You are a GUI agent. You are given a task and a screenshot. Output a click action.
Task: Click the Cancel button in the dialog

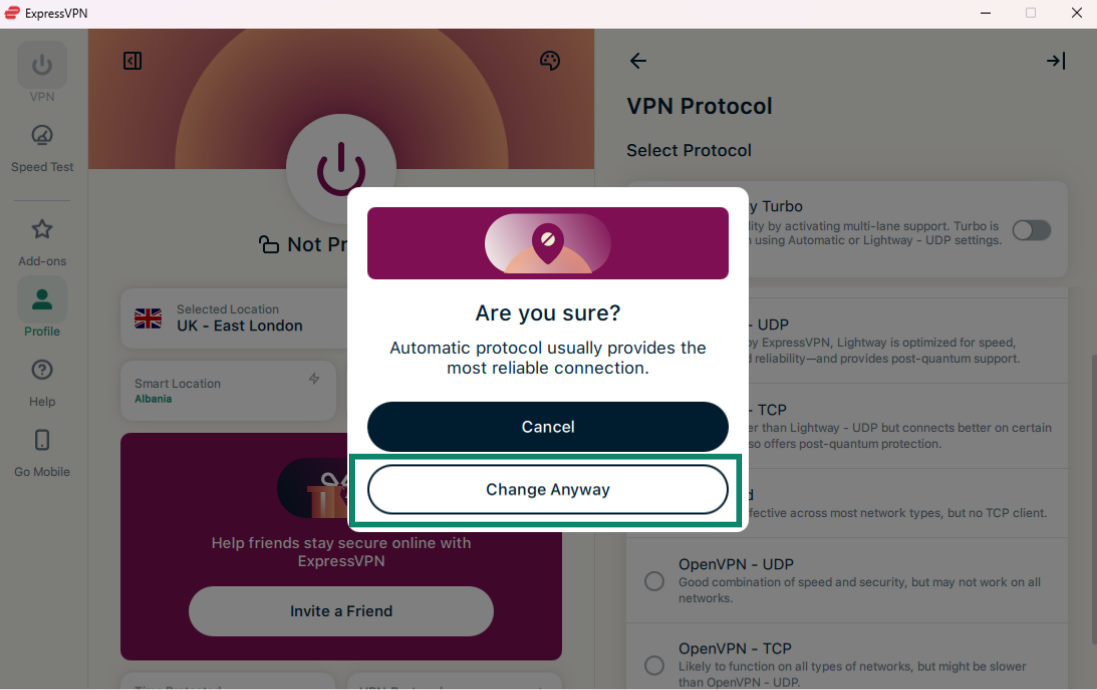coord(548,427)
